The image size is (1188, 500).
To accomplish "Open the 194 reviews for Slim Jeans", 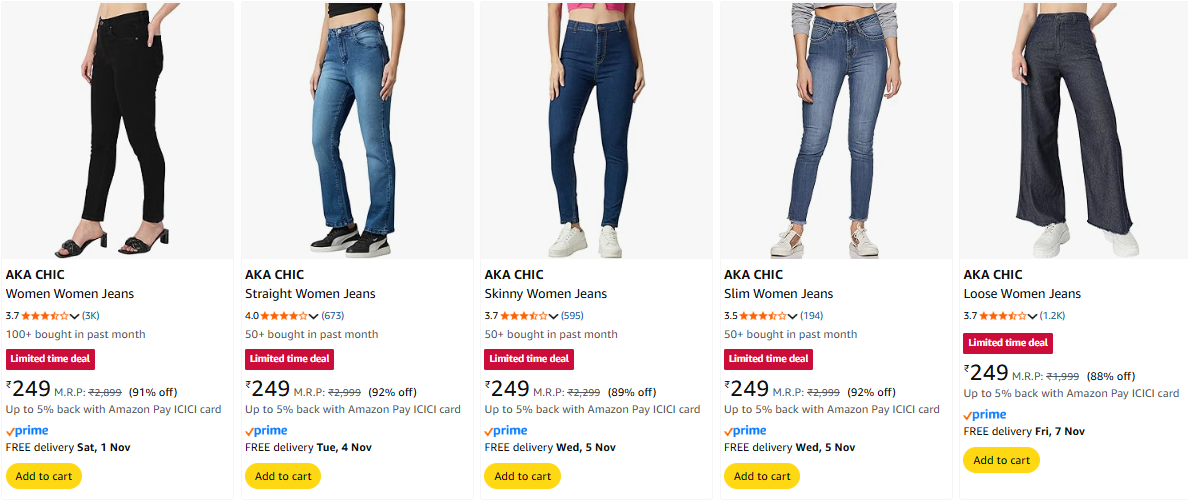I will tap(812, 316).
